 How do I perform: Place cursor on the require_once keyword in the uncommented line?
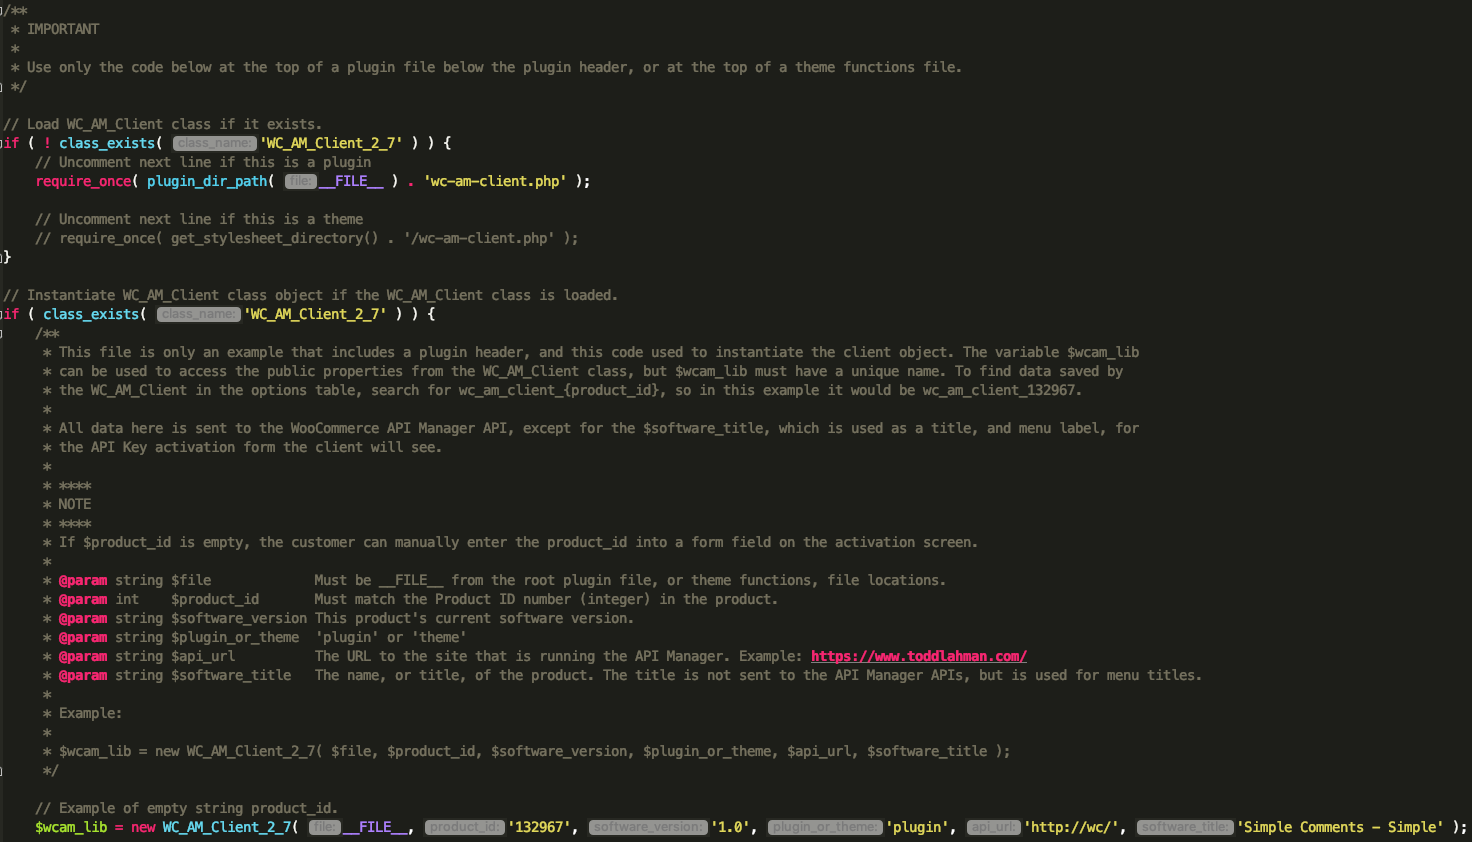tap(83, 181)
